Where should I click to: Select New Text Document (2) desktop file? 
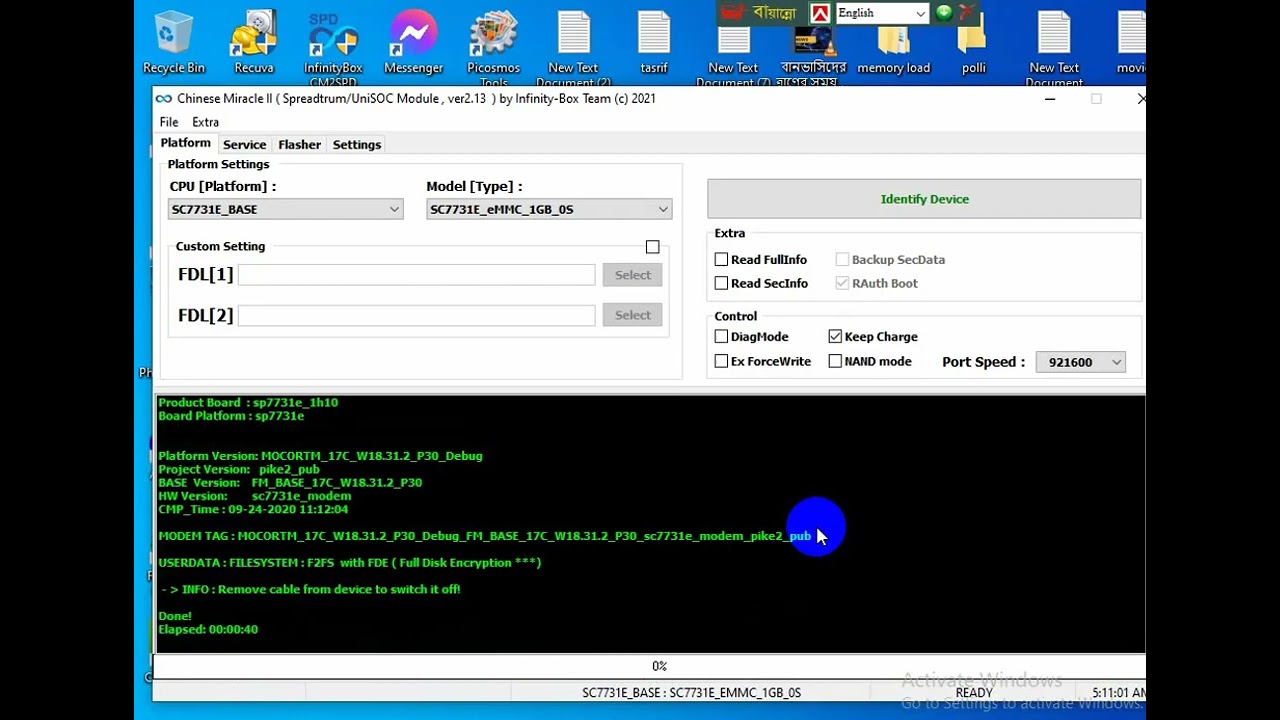pos(573,48)
